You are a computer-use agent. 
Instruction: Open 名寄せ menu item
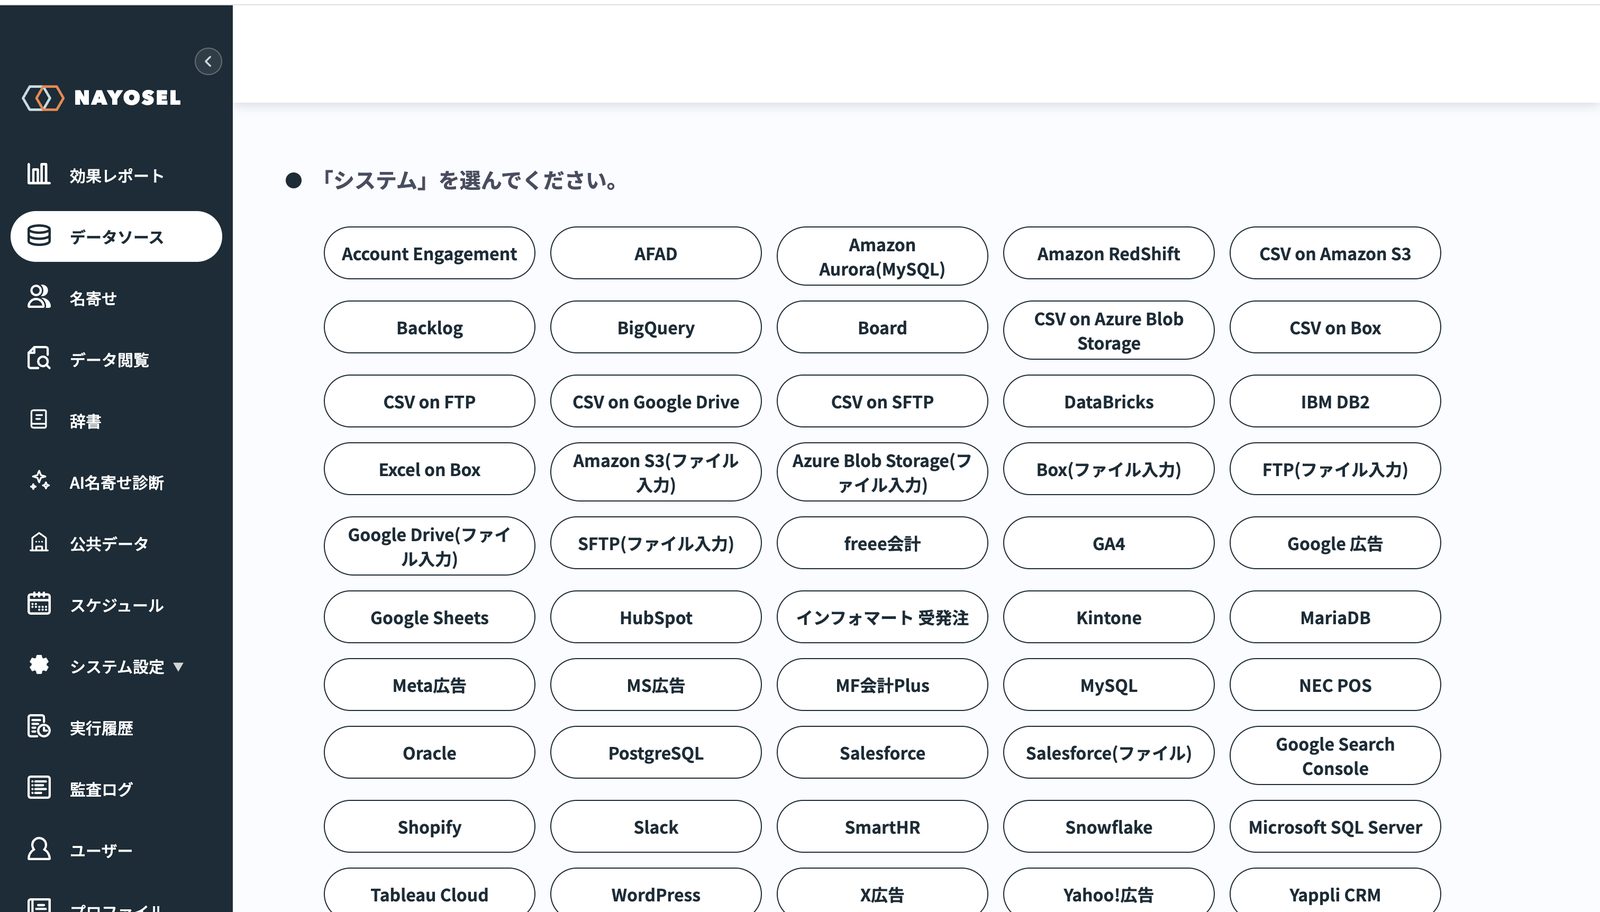(116, 298)
